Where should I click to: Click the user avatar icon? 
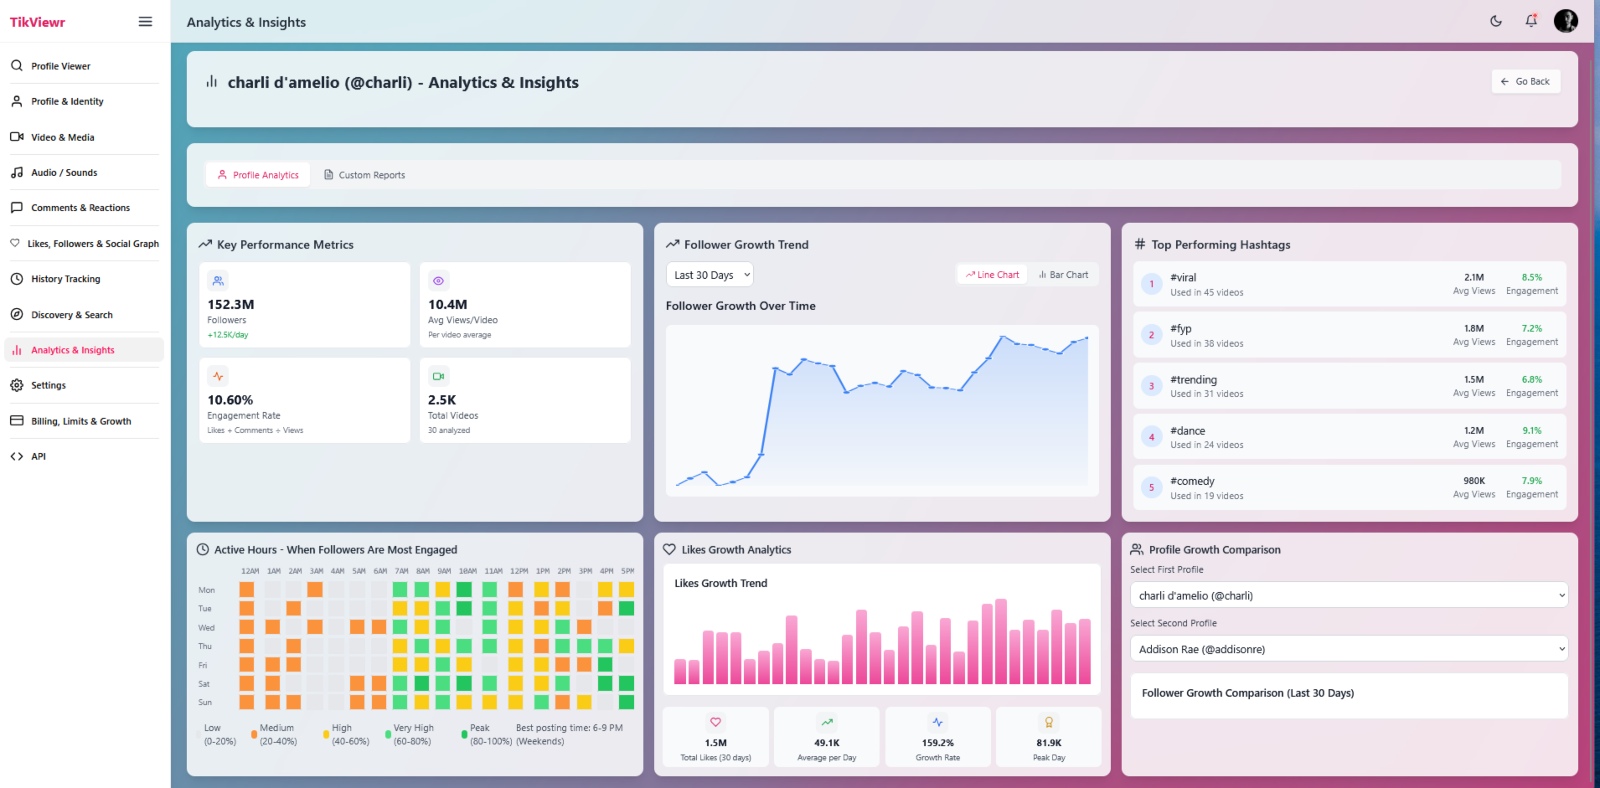1565,21
